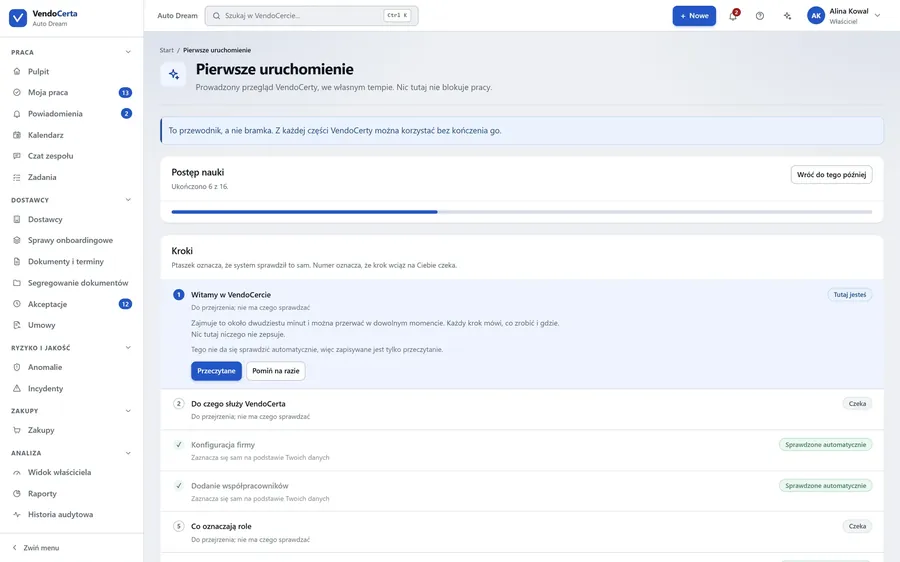
Task: Click the AK avatar circle
Action: point(816,15)
